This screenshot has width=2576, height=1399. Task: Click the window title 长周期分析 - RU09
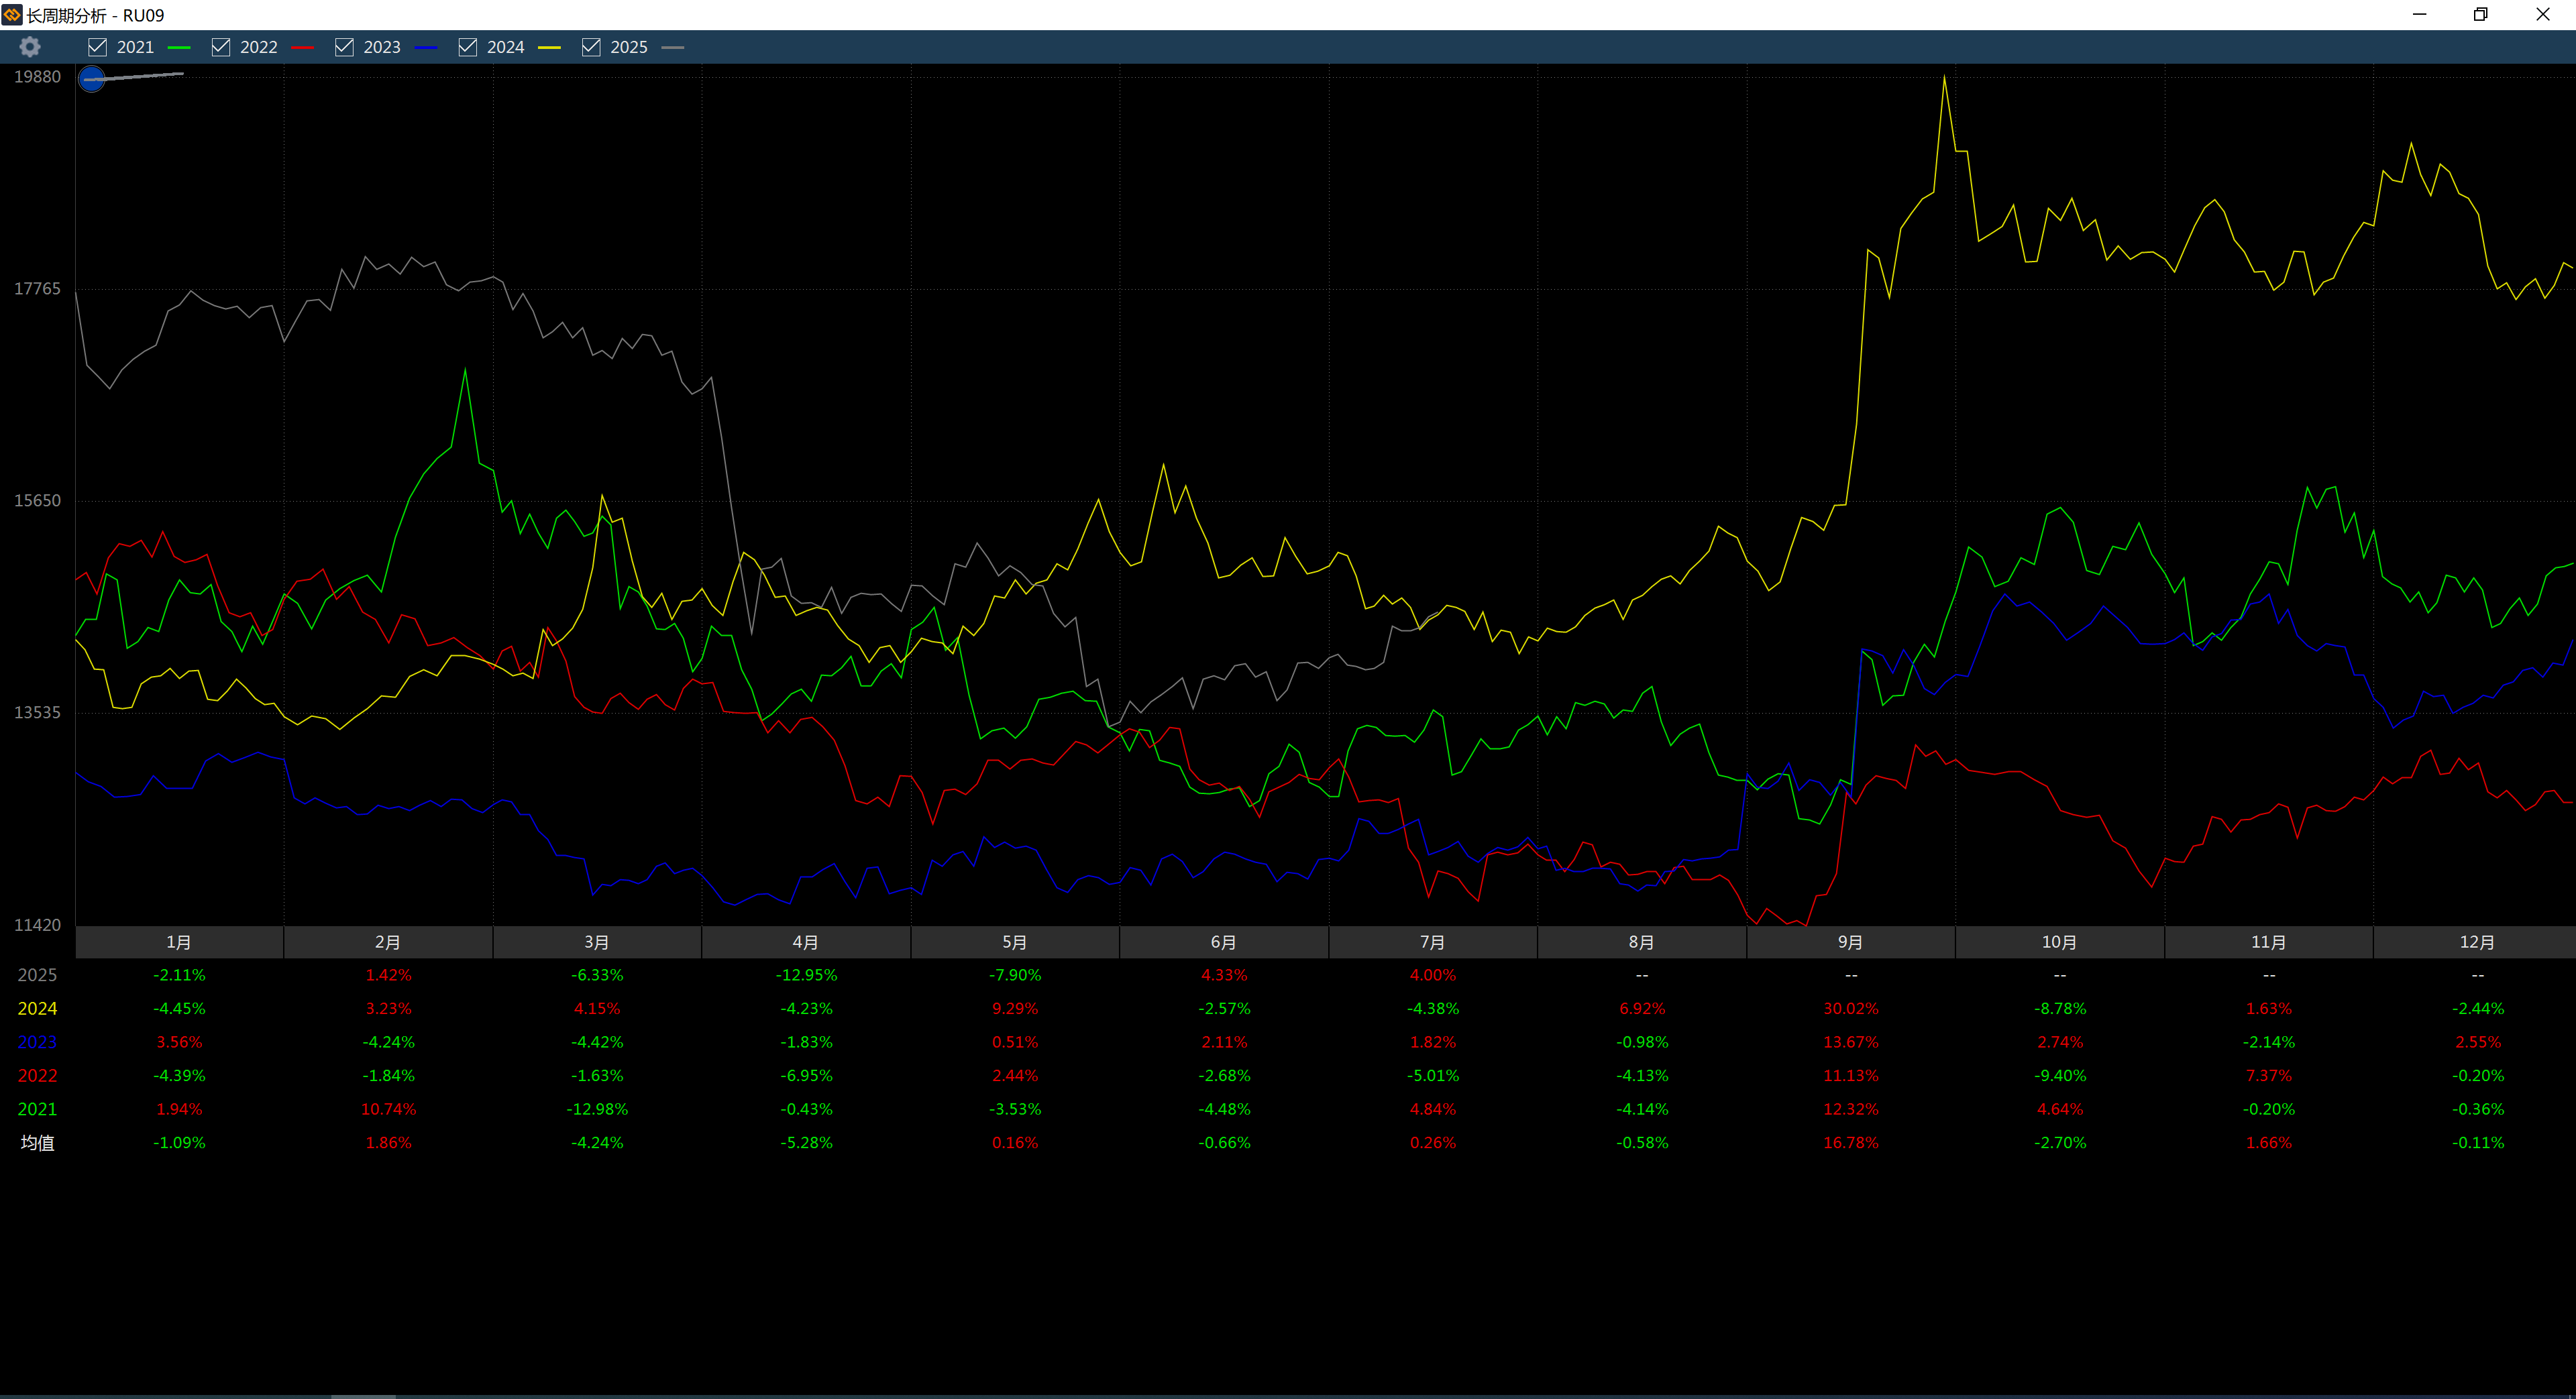pos(95,15)
